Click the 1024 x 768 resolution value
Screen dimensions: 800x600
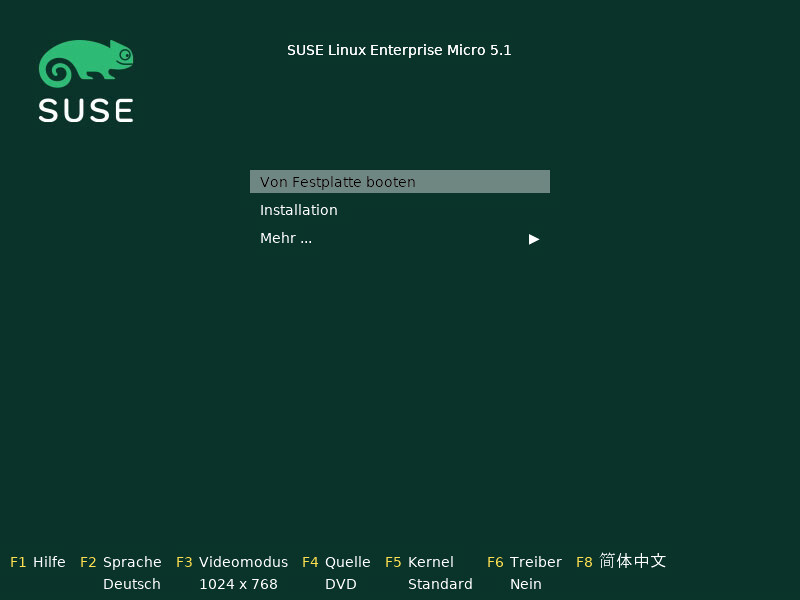click(238, 584)
